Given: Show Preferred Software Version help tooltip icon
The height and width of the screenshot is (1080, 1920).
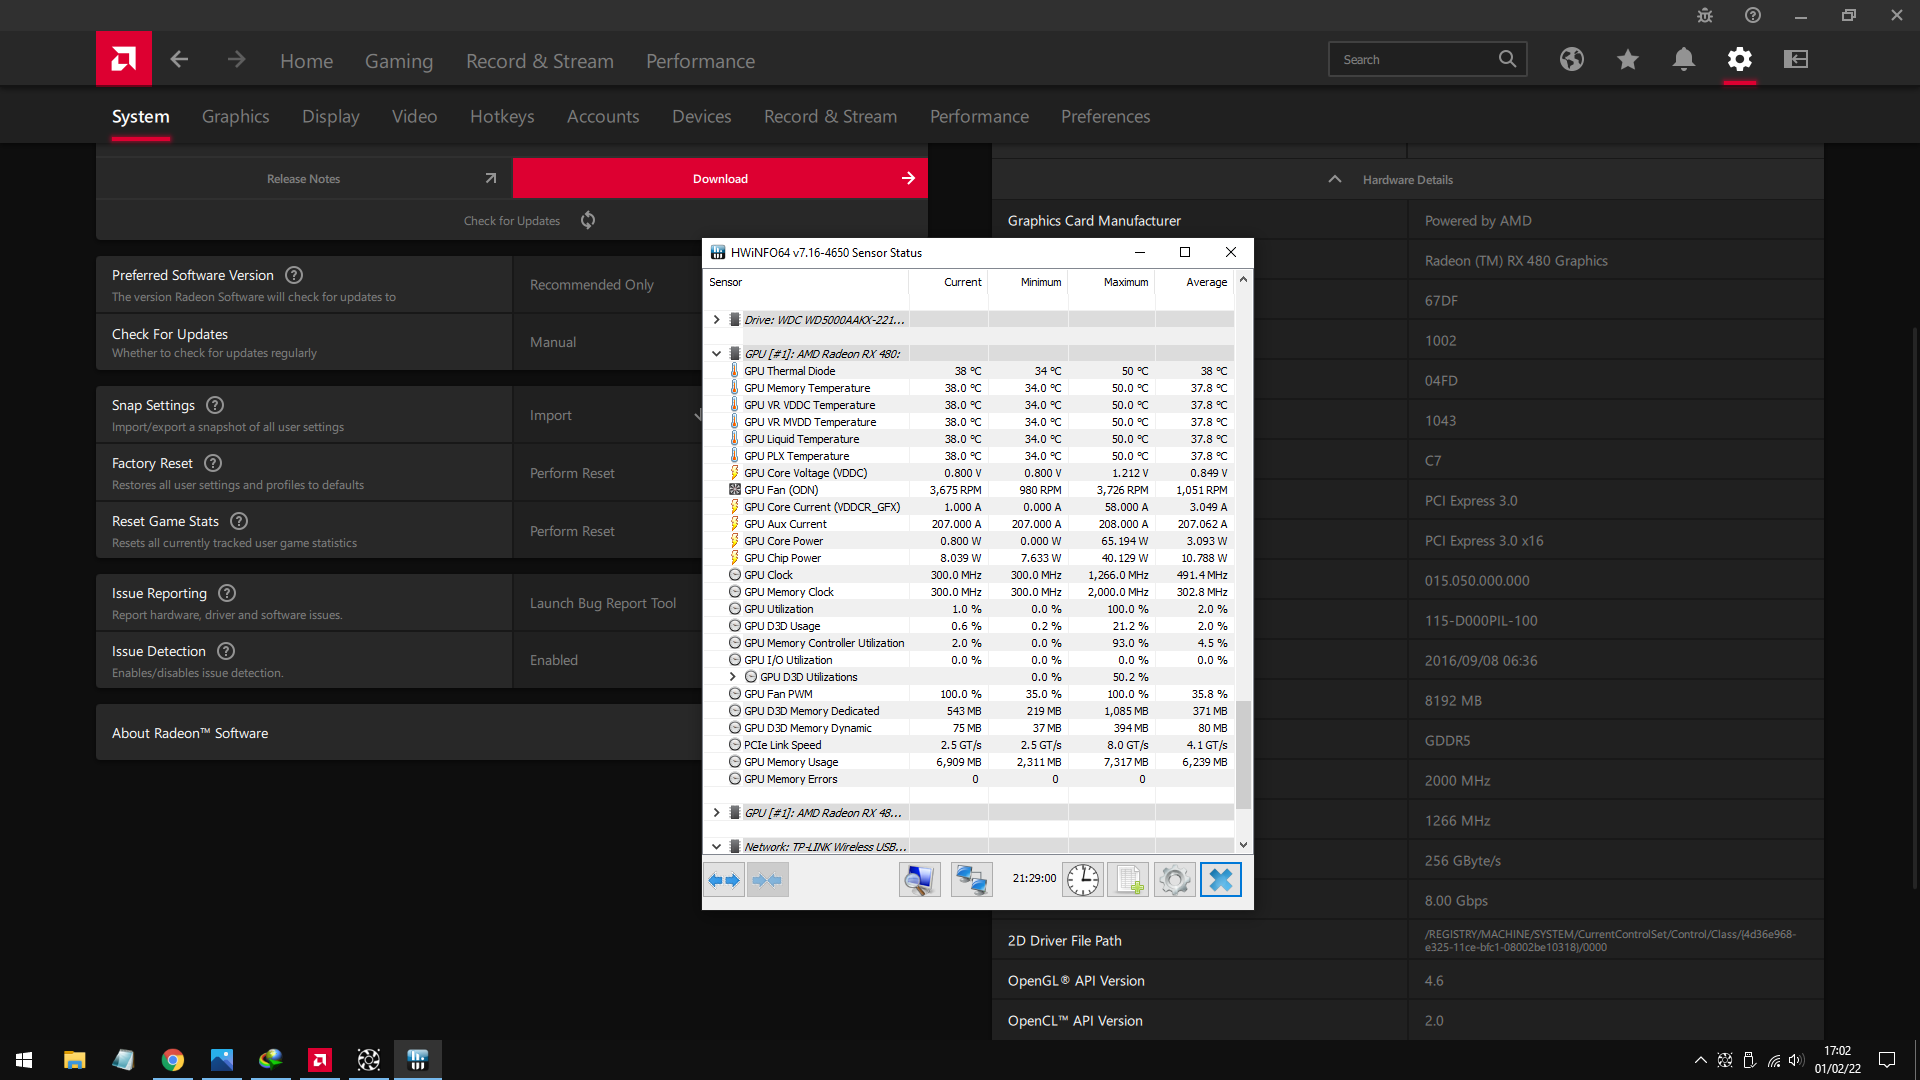Looking at the screenshot, I should pos(294,275).
